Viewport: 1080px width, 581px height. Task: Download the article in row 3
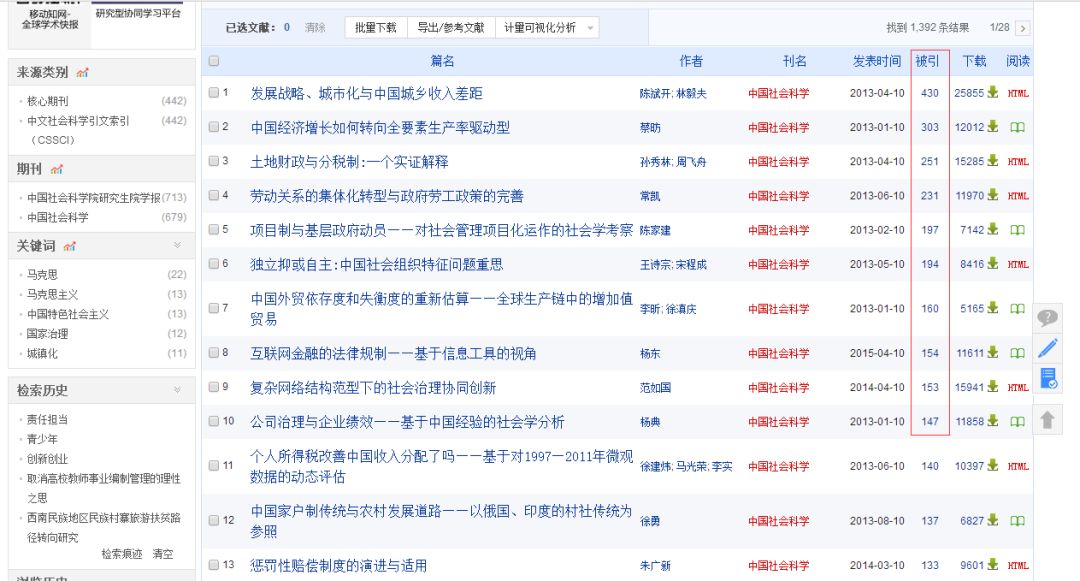pyautogui.click(x=993, y=160)
